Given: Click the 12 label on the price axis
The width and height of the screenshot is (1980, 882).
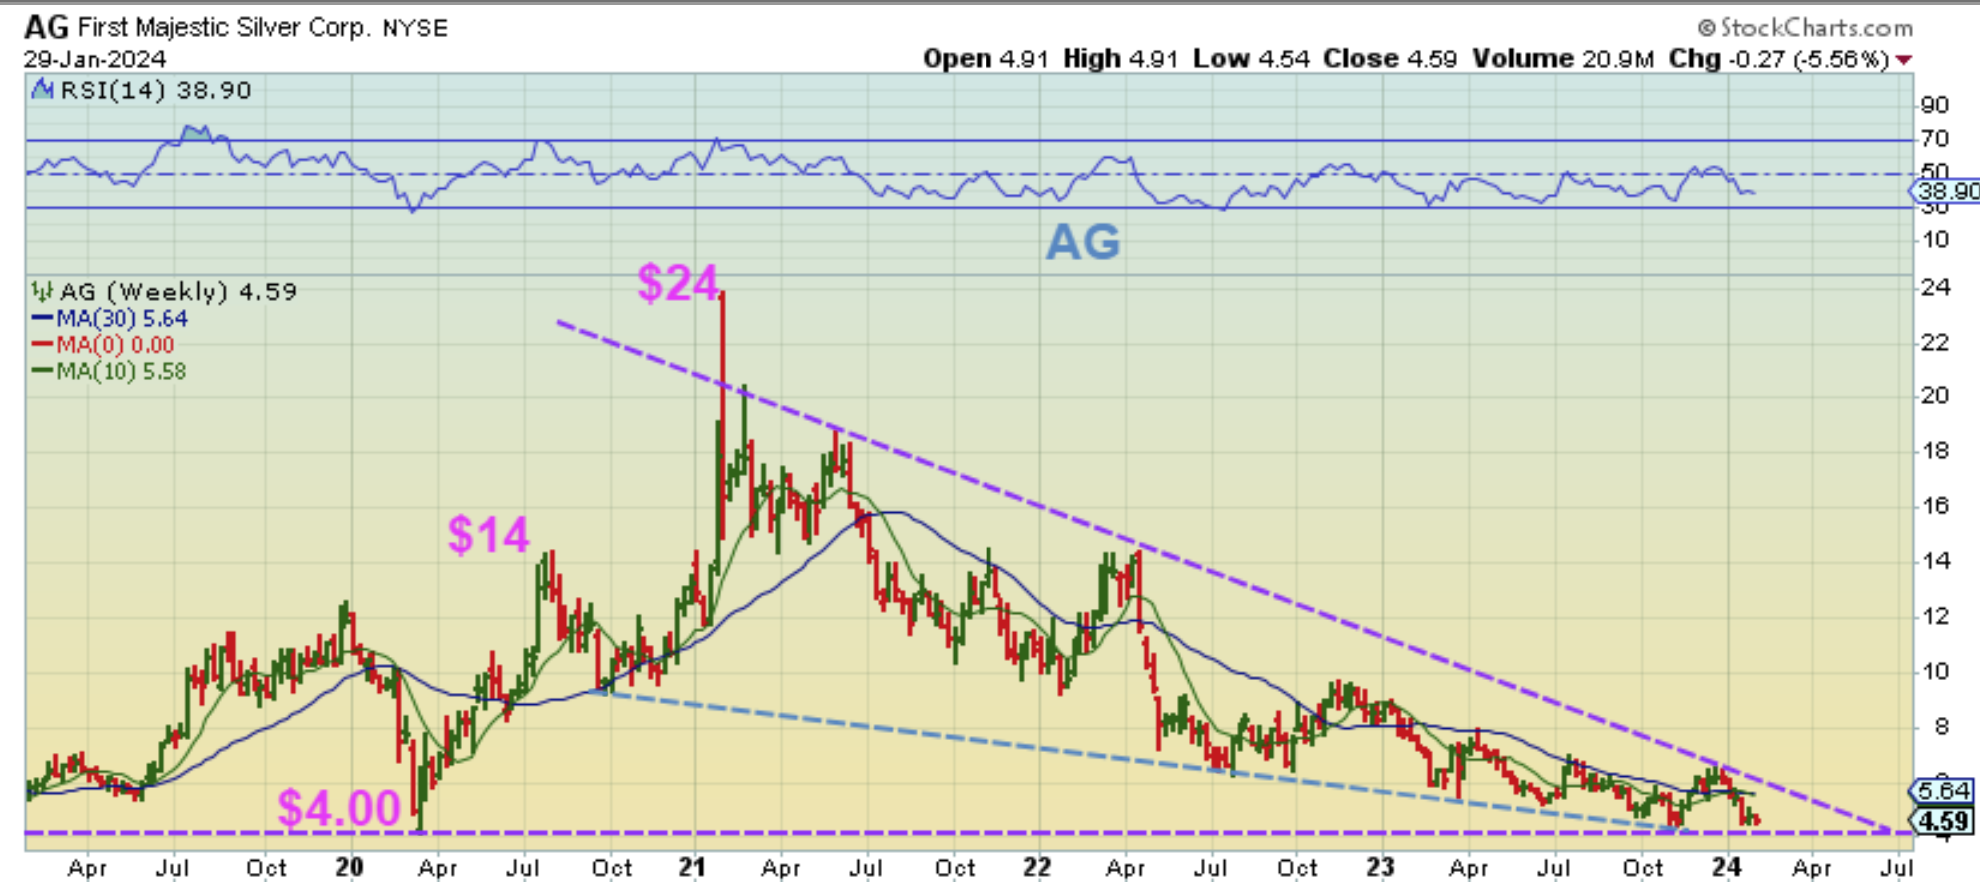Looking at the screenshot, I should click(x=1935, y=616).
